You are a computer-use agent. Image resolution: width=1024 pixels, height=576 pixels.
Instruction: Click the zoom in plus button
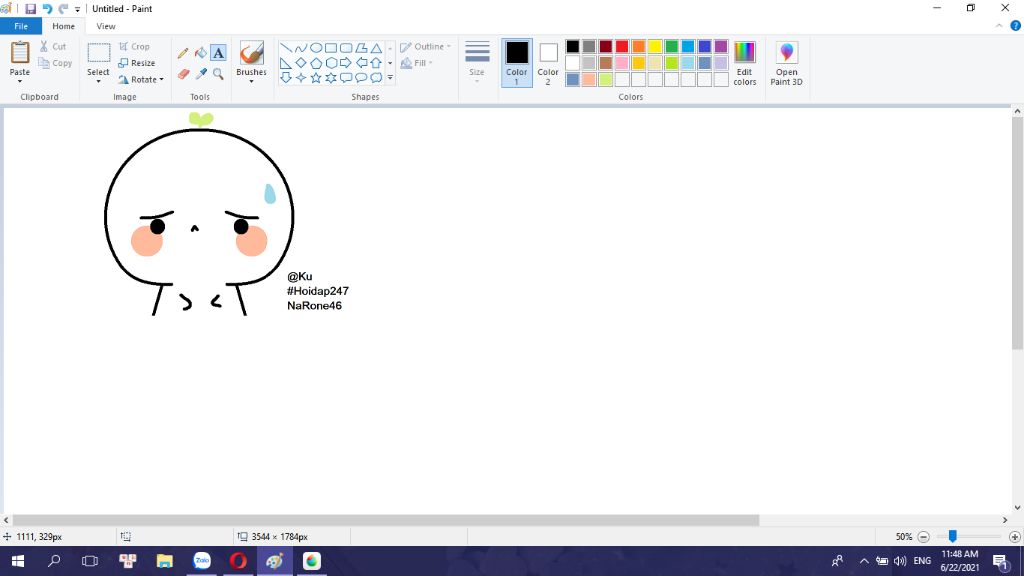(1014, 537)
